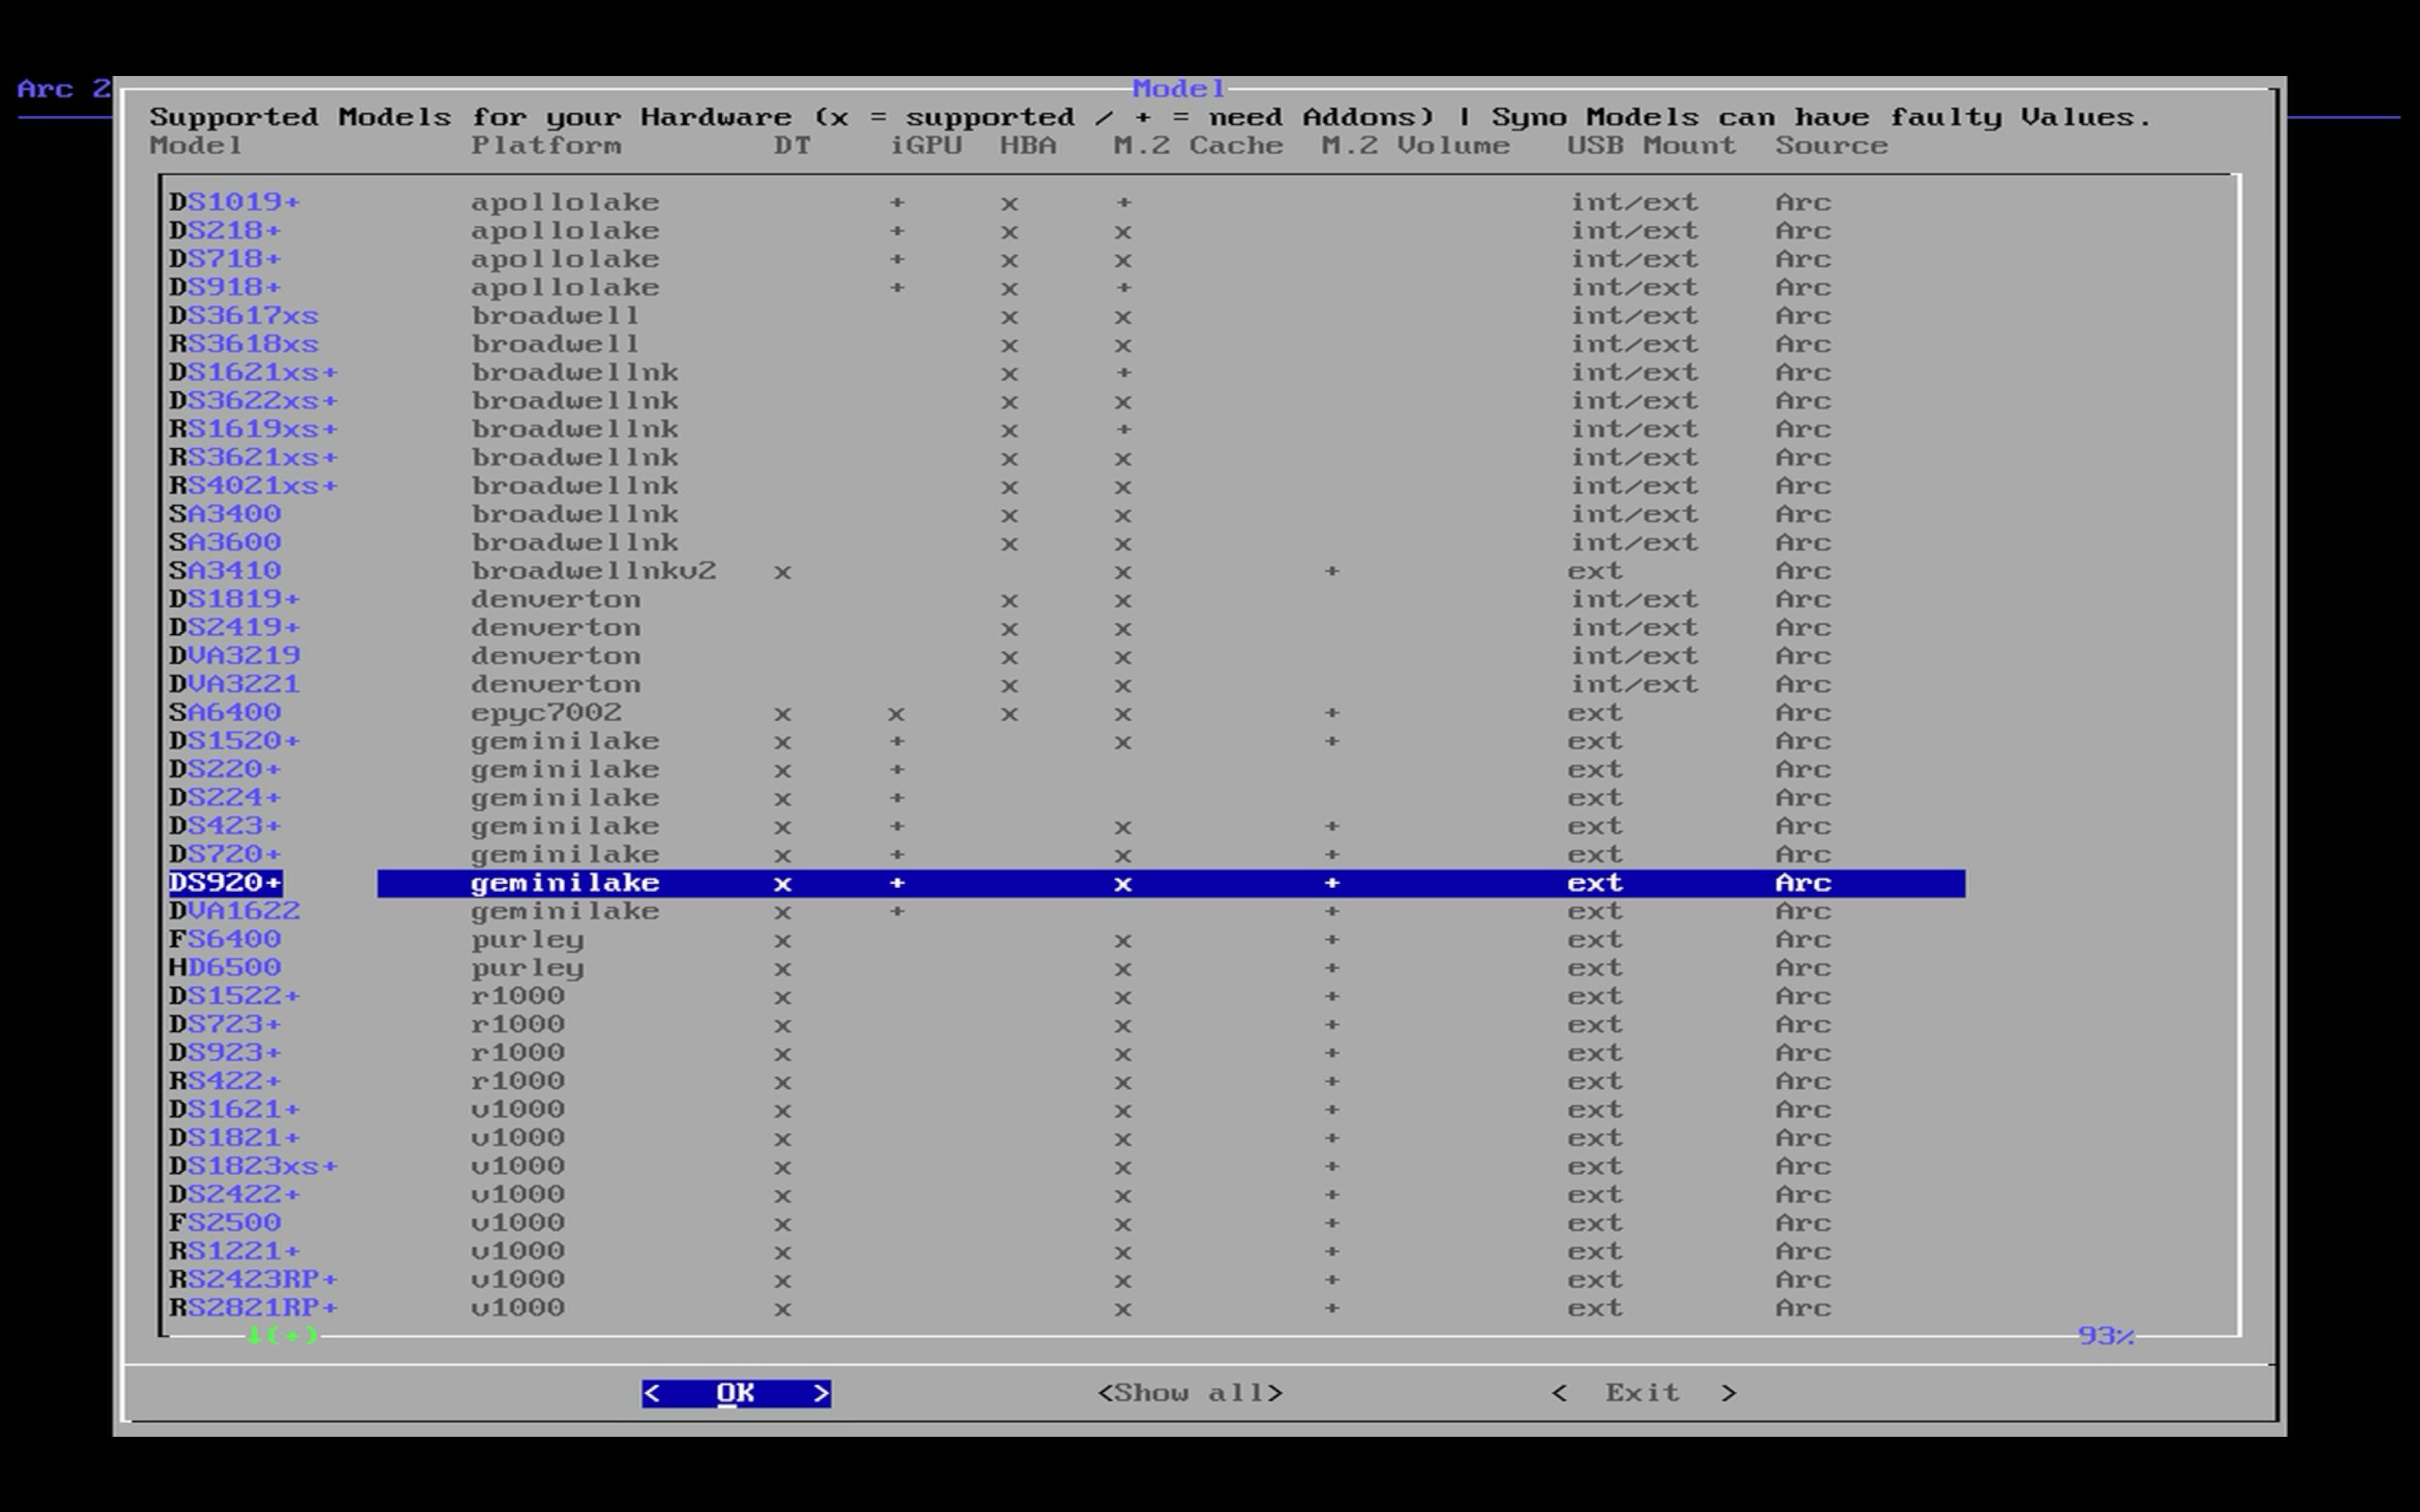This screenshot has width=2420, height=1512.
Task: Choose the RS4021xs+ model row
Action: [254, 486]
